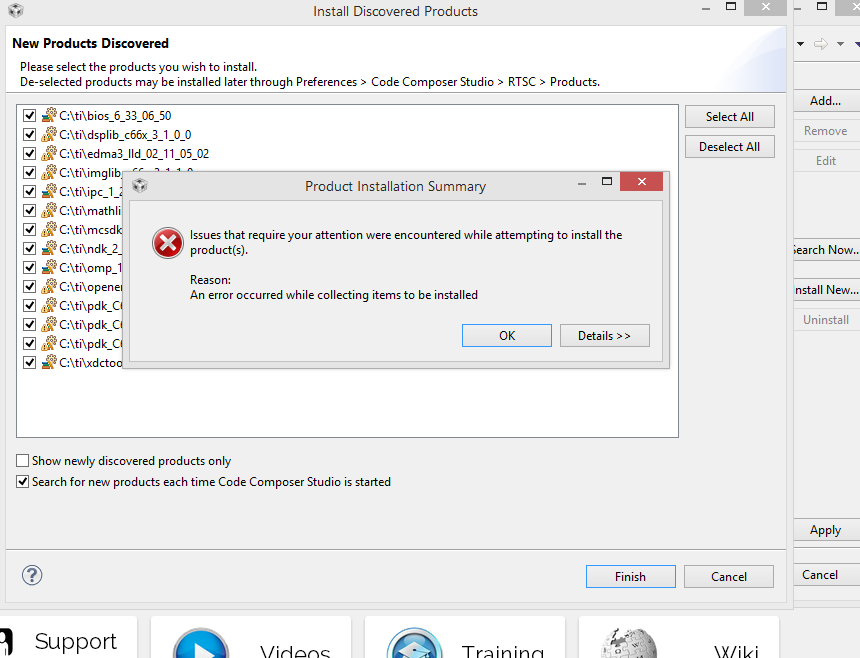Click the Select All button
This screenshot has height=658, width=860.
click(729, 117)
